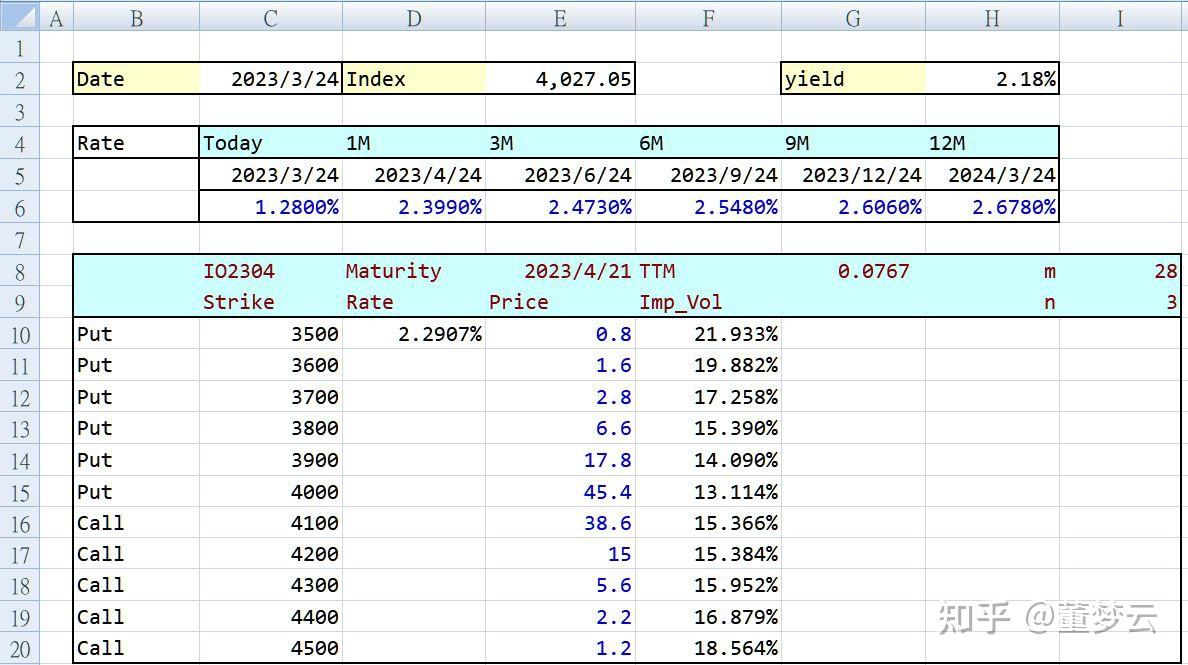Click the Strike column heading
This screenshot has height=665, width=1188.
tap(270, 302)
